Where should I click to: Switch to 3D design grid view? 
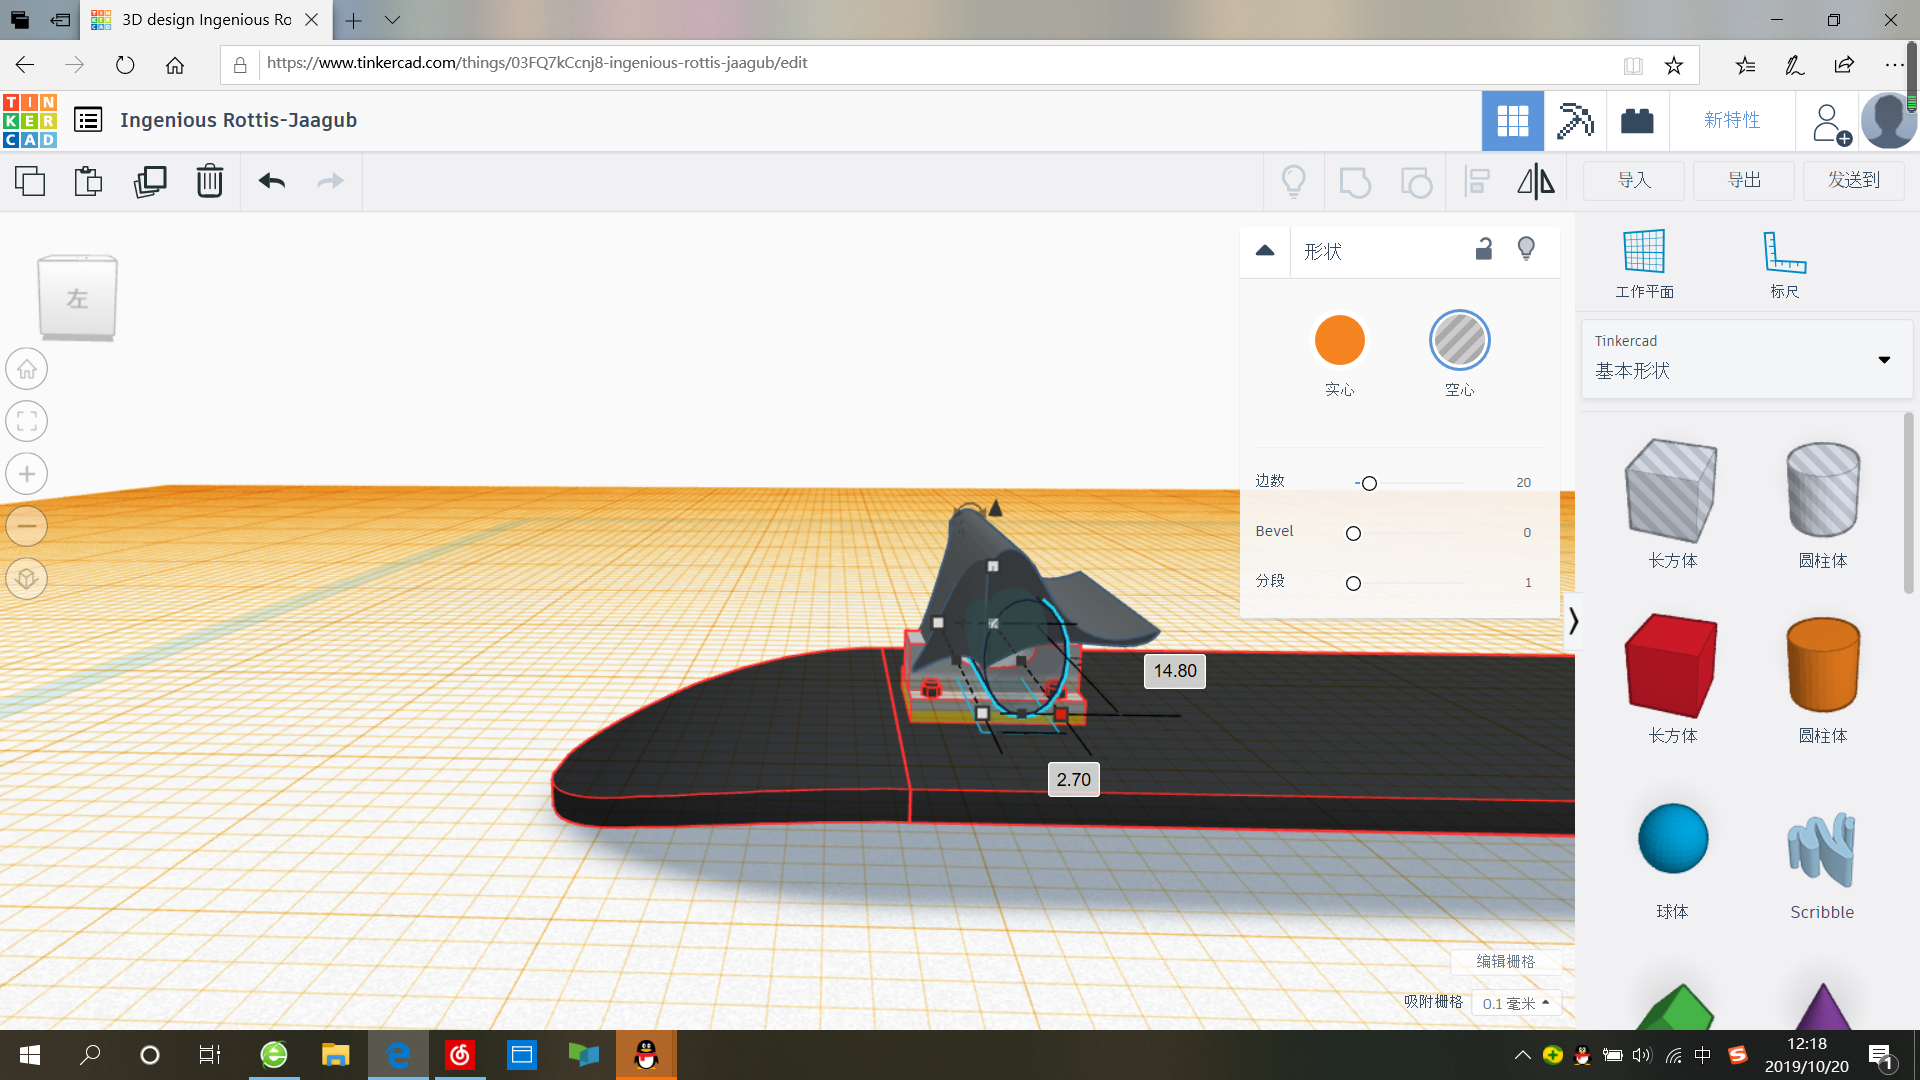tap(1513, 121)
